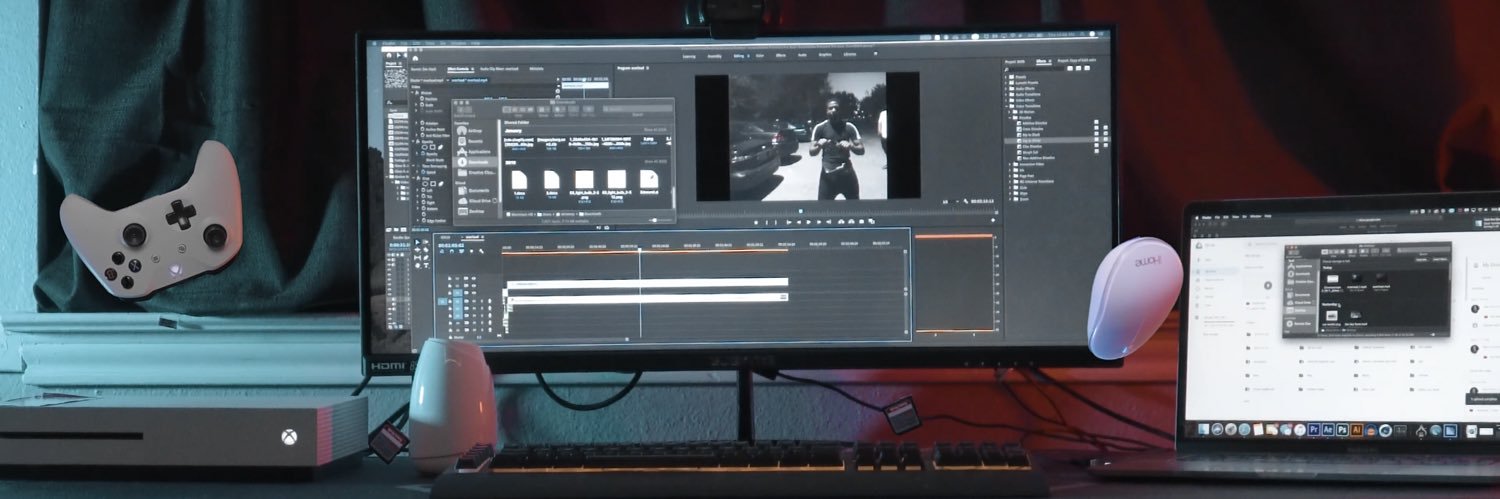Image resolution: width=1500 pixels, height=499 pixels.
Task: Switch to the Learning workspace
Action: click(689, 57)
